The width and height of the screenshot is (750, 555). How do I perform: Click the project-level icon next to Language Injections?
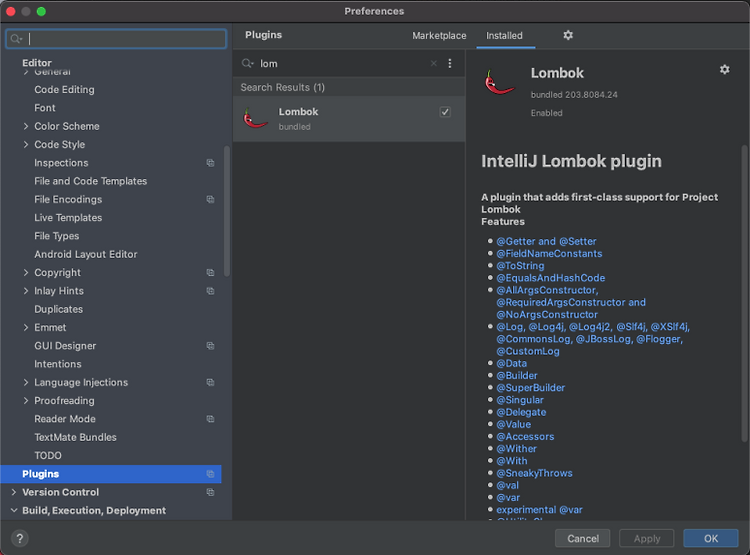[x=210, y=382]
